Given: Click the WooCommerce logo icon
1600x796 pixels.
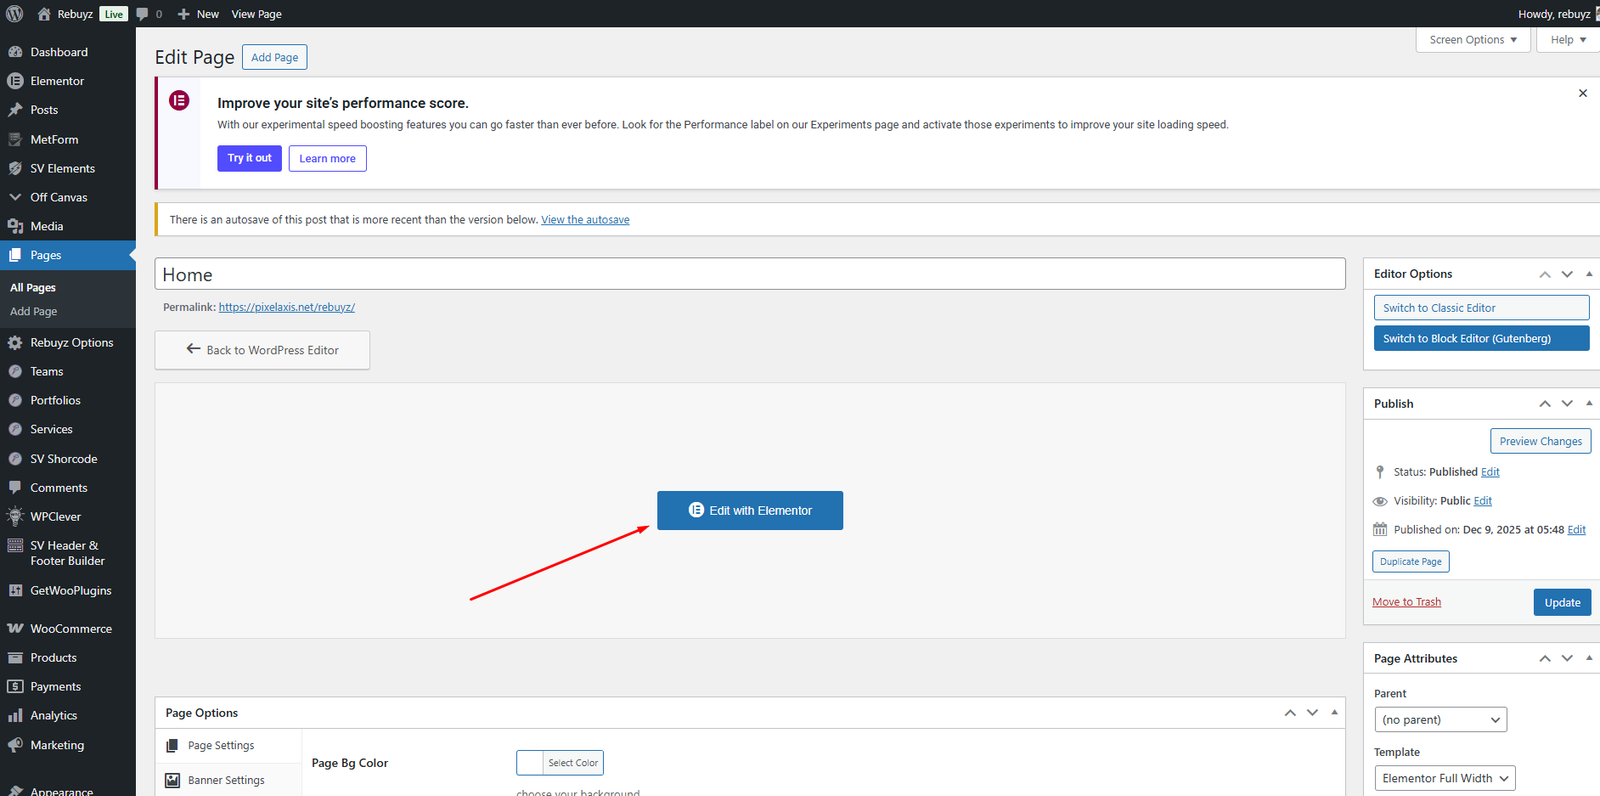Looking at the screenshot, I should 15,629.
